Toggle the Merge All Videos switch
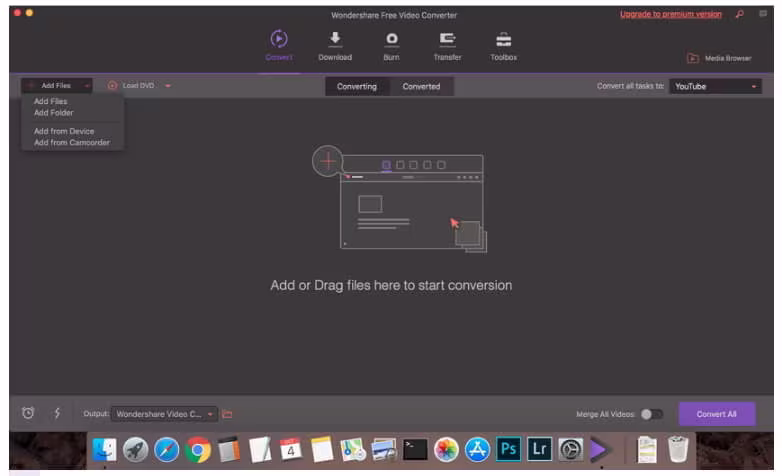The image size is (782, 476). click(x=652, y=414)
